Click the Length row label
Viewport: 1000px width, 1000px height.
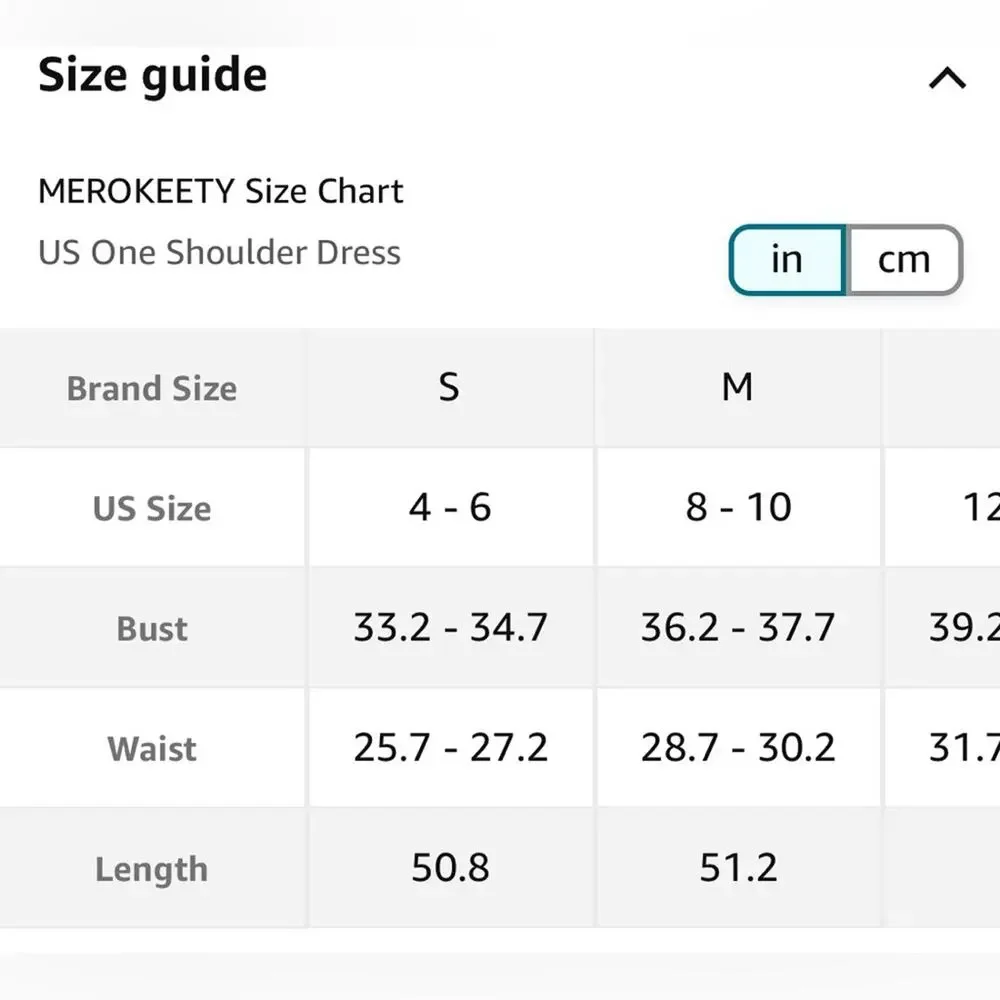(151, 868)
